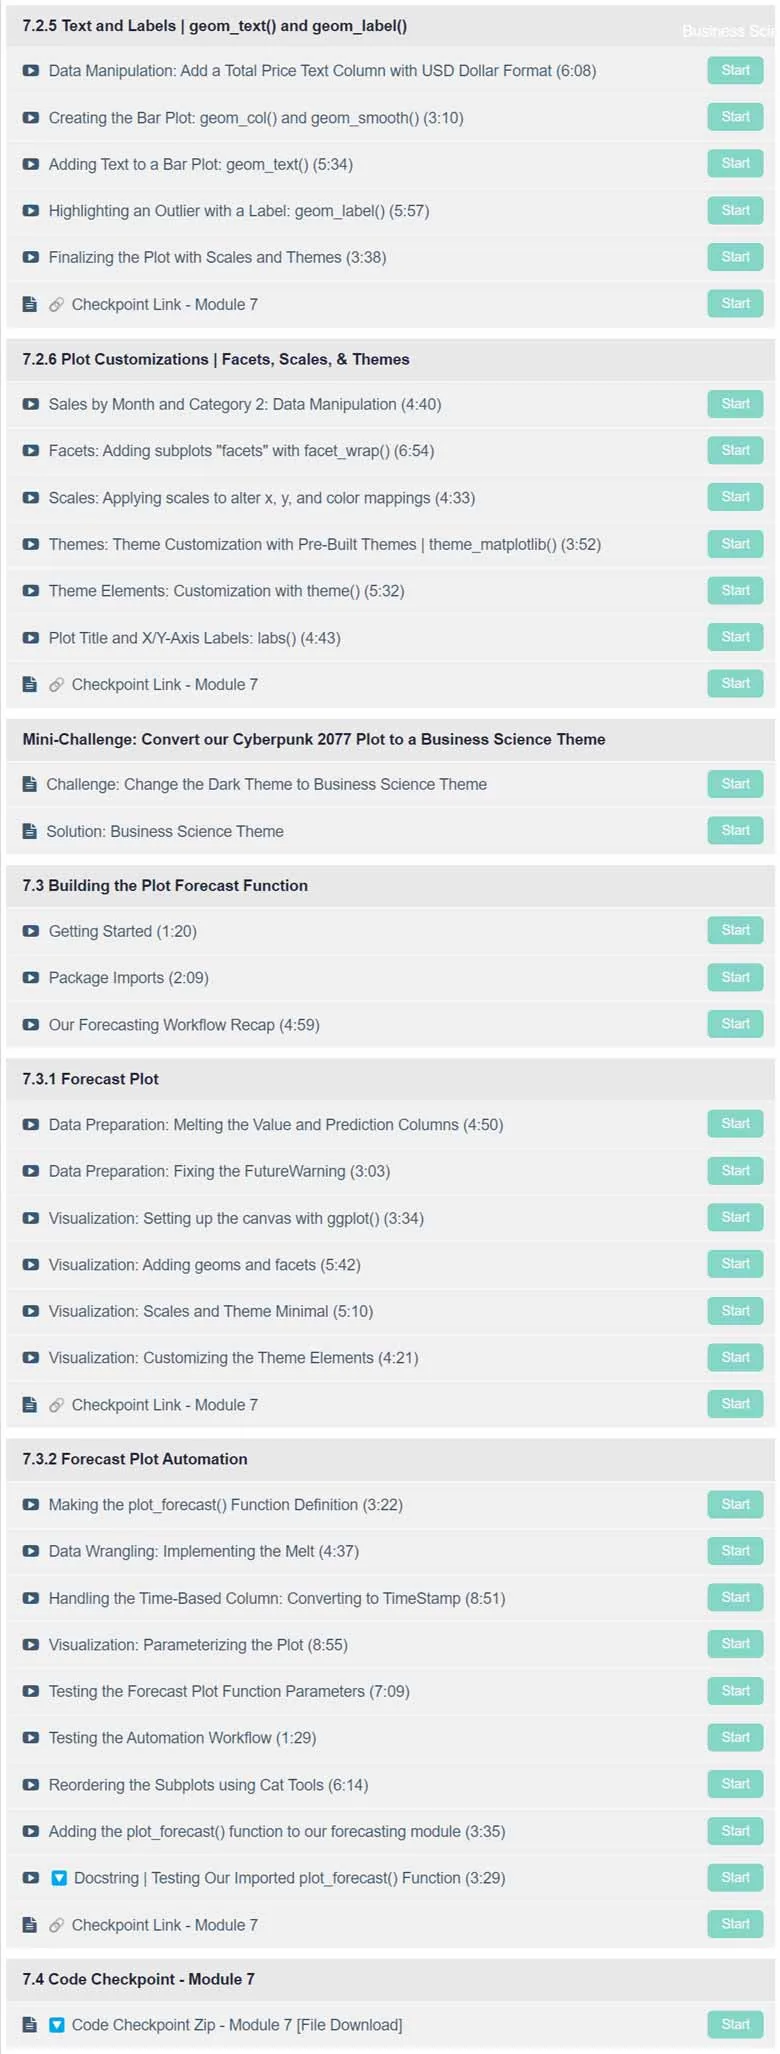
Task: Click video icon beside Adding Text to a Bar Plot
Action: (x=31, y=164)
